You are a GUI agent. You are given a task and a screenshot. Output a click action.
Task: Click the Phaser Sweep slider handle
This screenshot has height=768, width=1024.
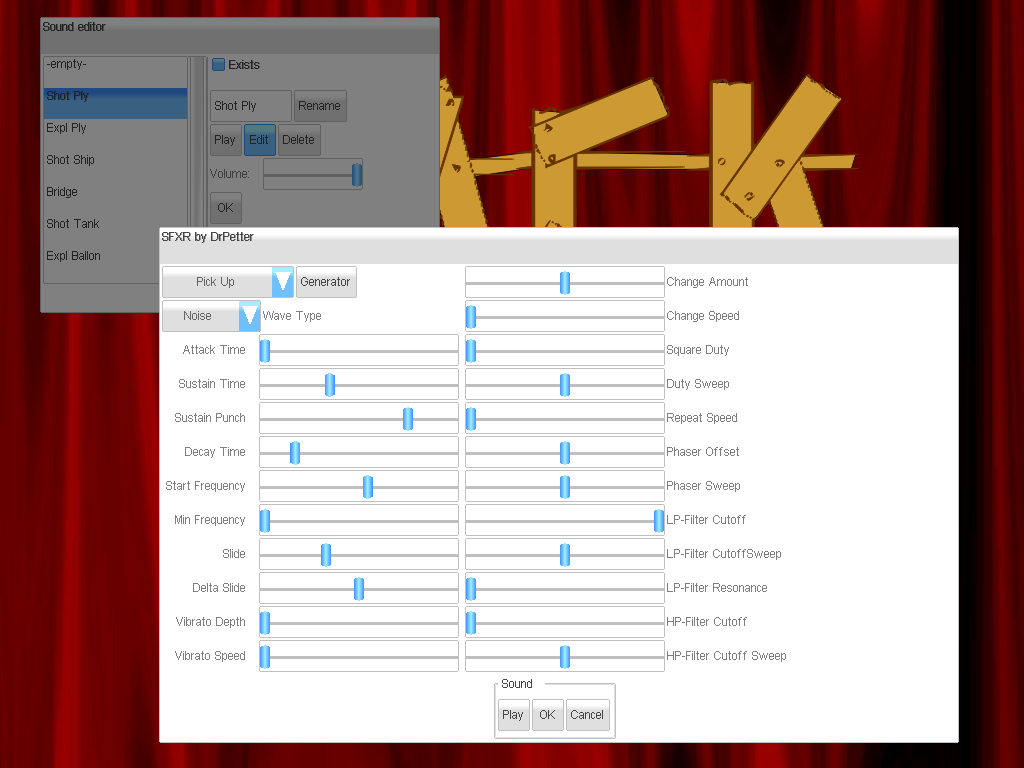coord(565,487)
